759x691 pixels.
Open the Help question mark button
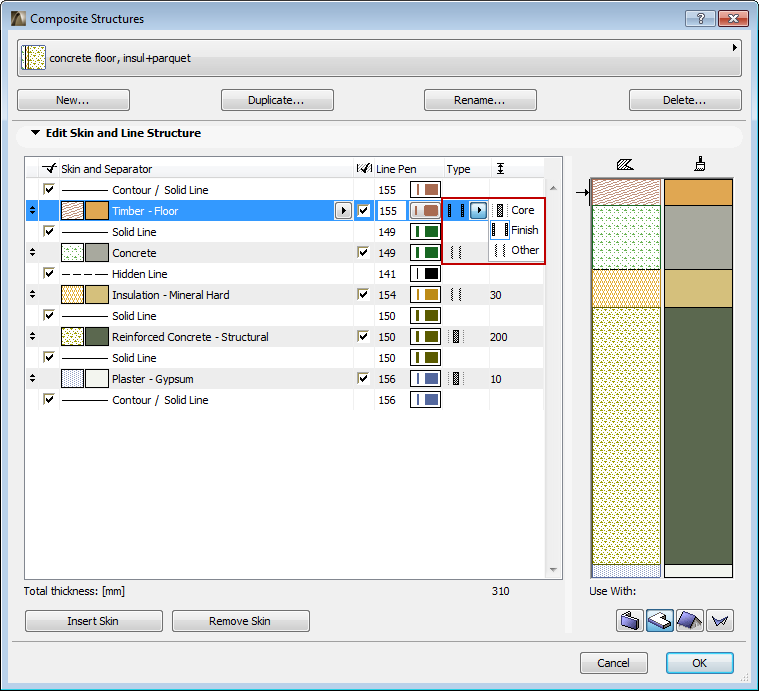700,18
